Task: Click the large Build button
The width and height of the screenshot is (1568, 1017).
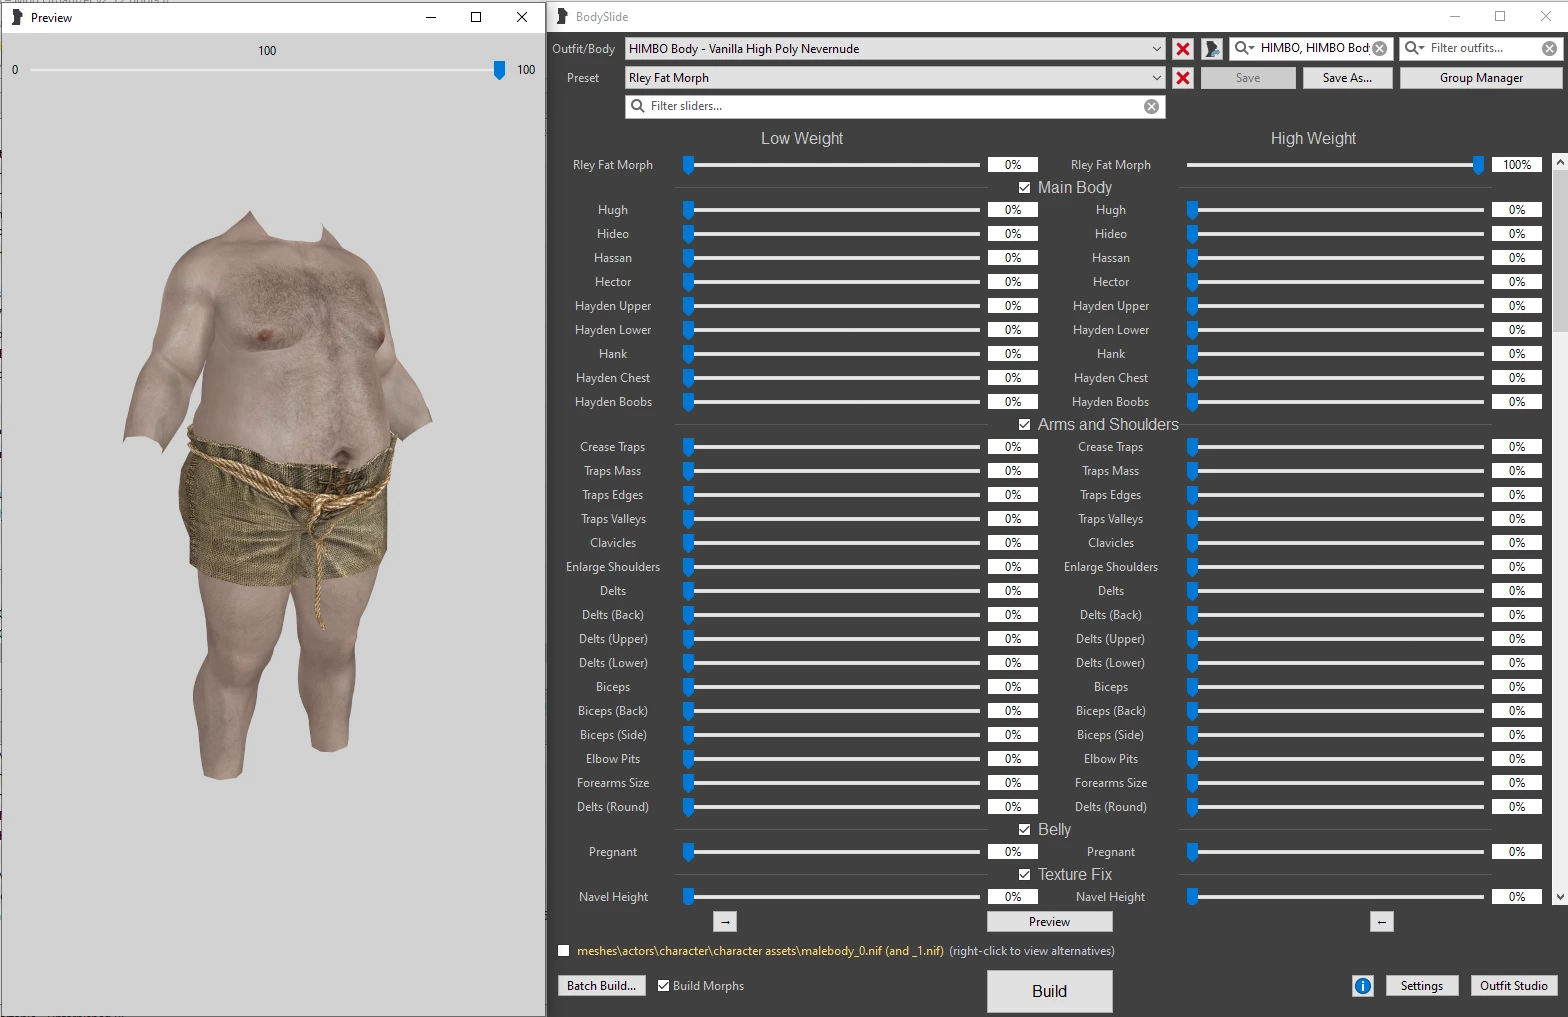Action: 1049,991
